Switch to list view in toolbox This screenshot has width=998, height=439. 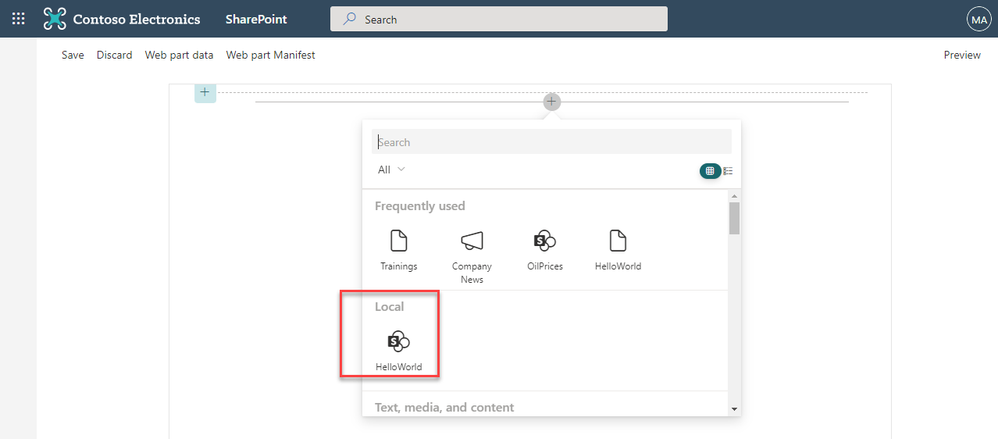[x=728, y=171]
